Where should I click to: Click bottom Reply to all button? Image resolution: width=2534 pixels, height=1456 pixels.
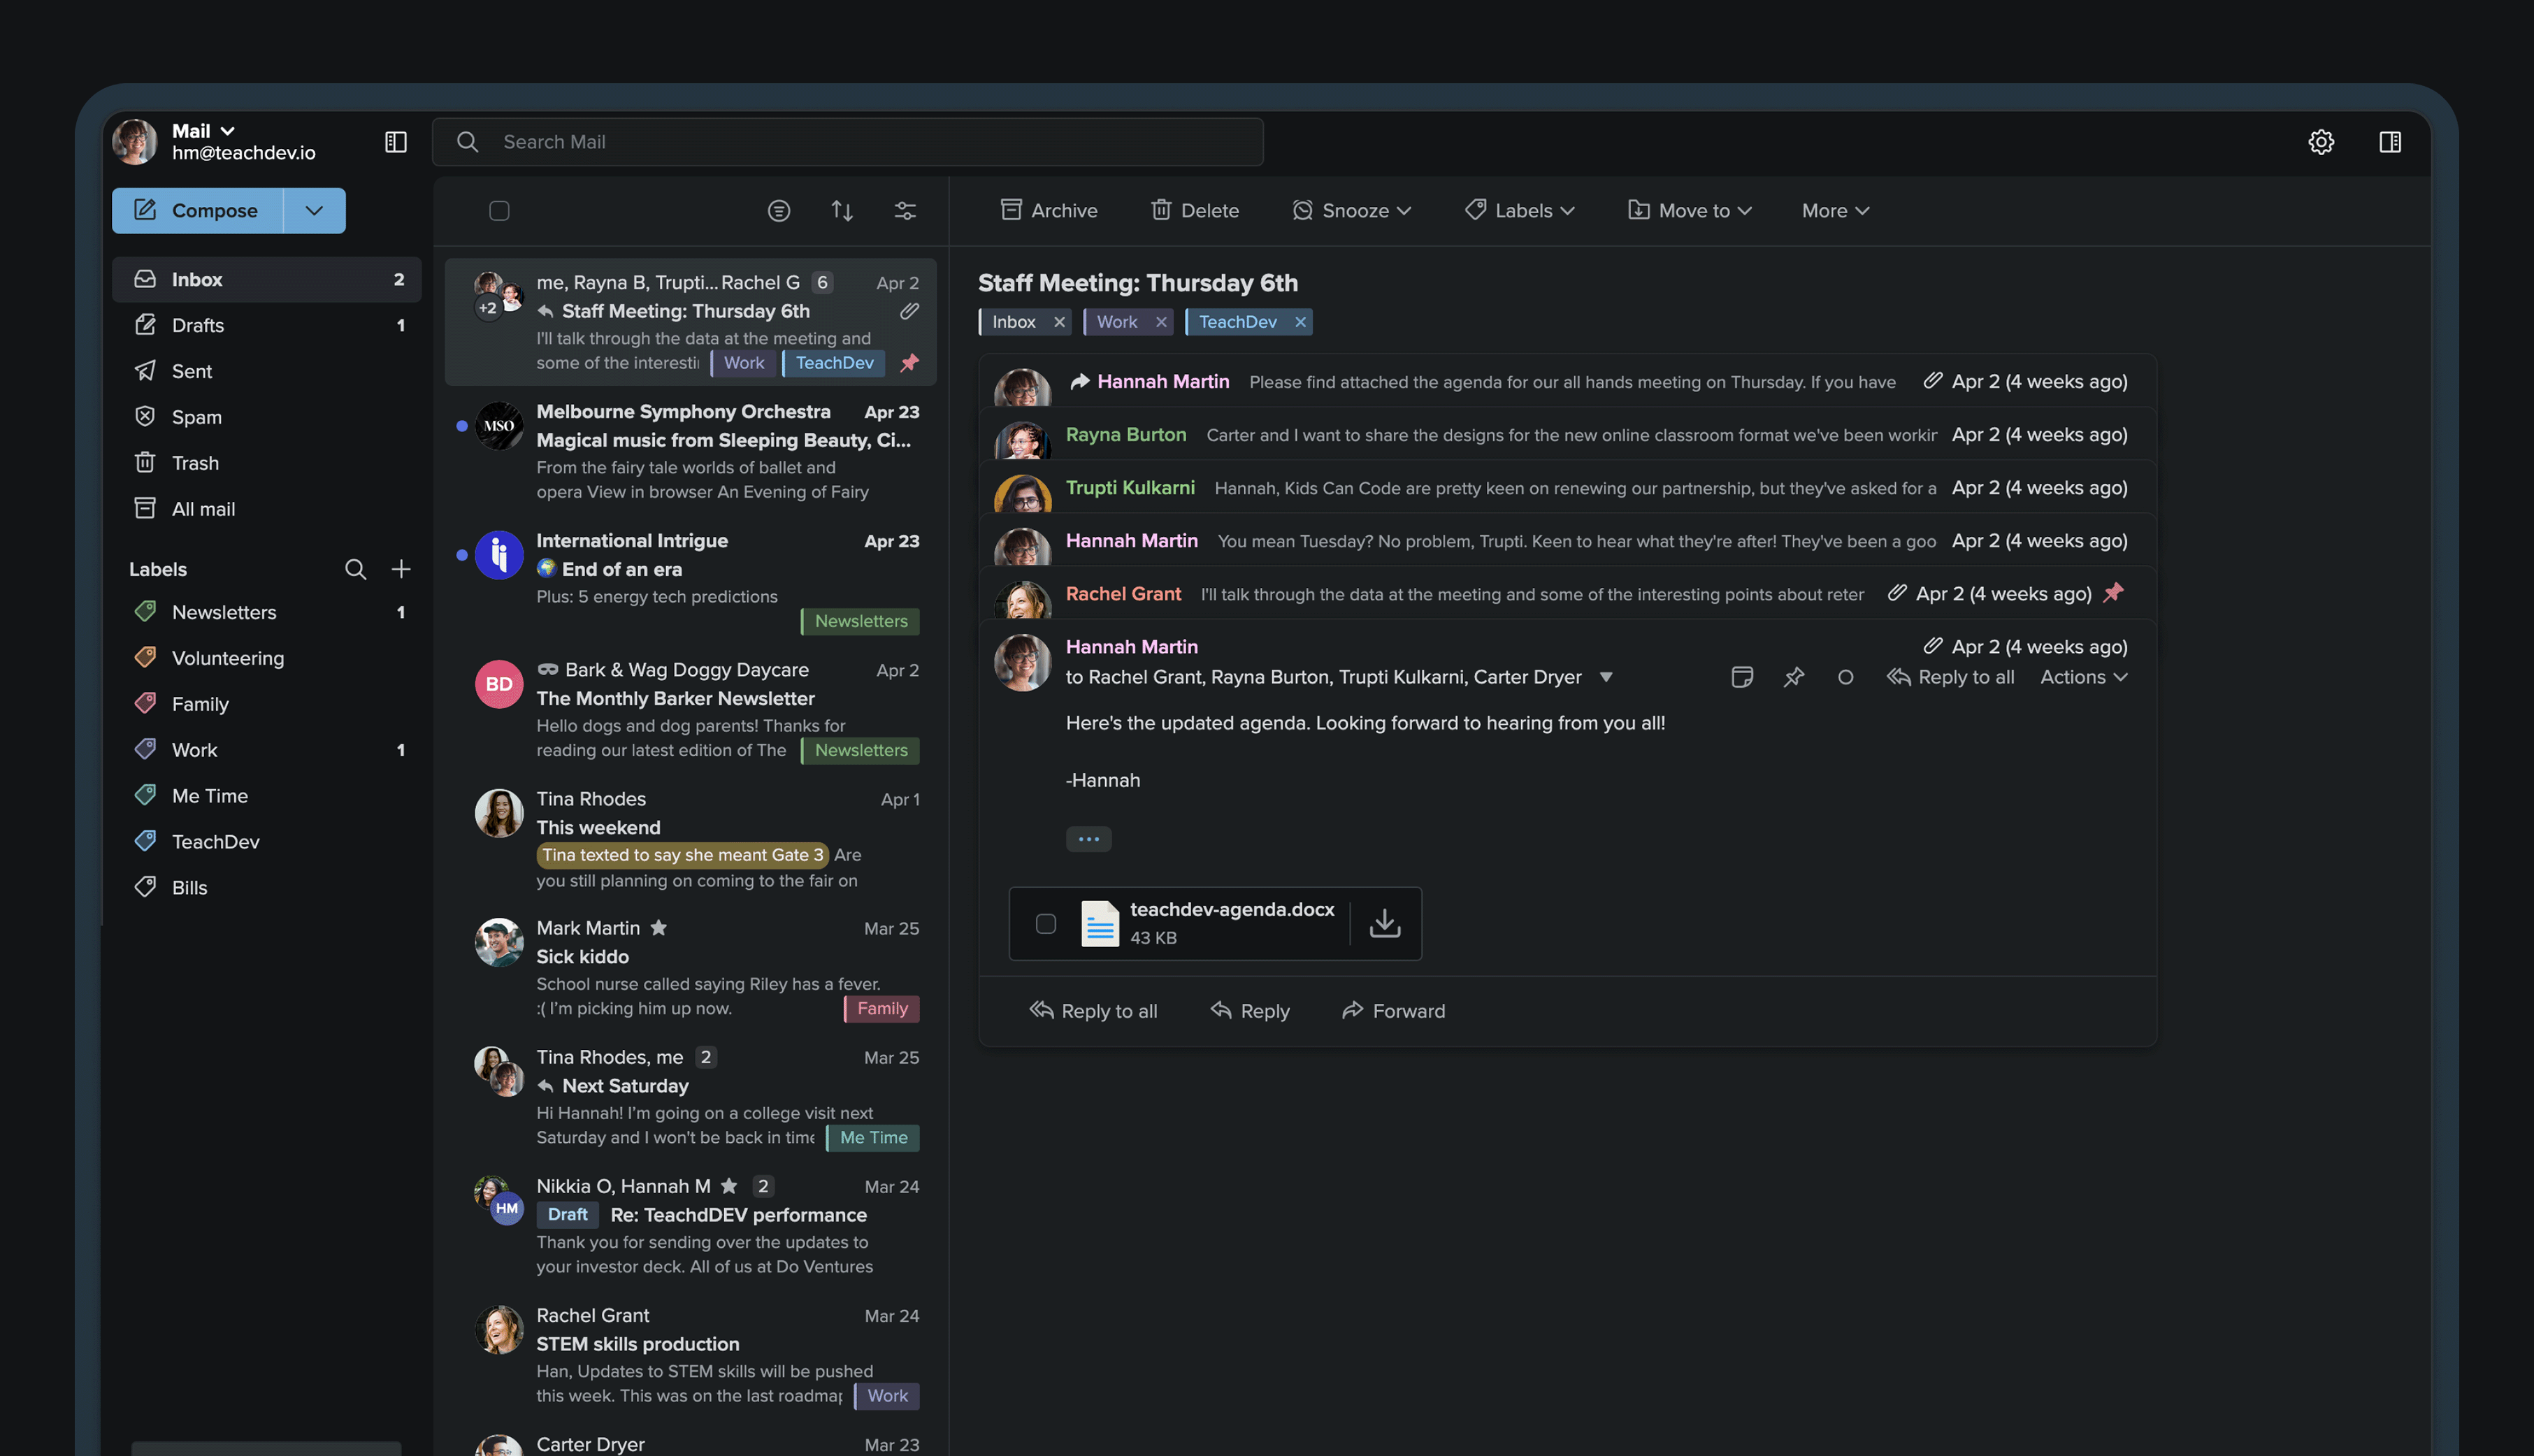[x=1093, y=1011]
